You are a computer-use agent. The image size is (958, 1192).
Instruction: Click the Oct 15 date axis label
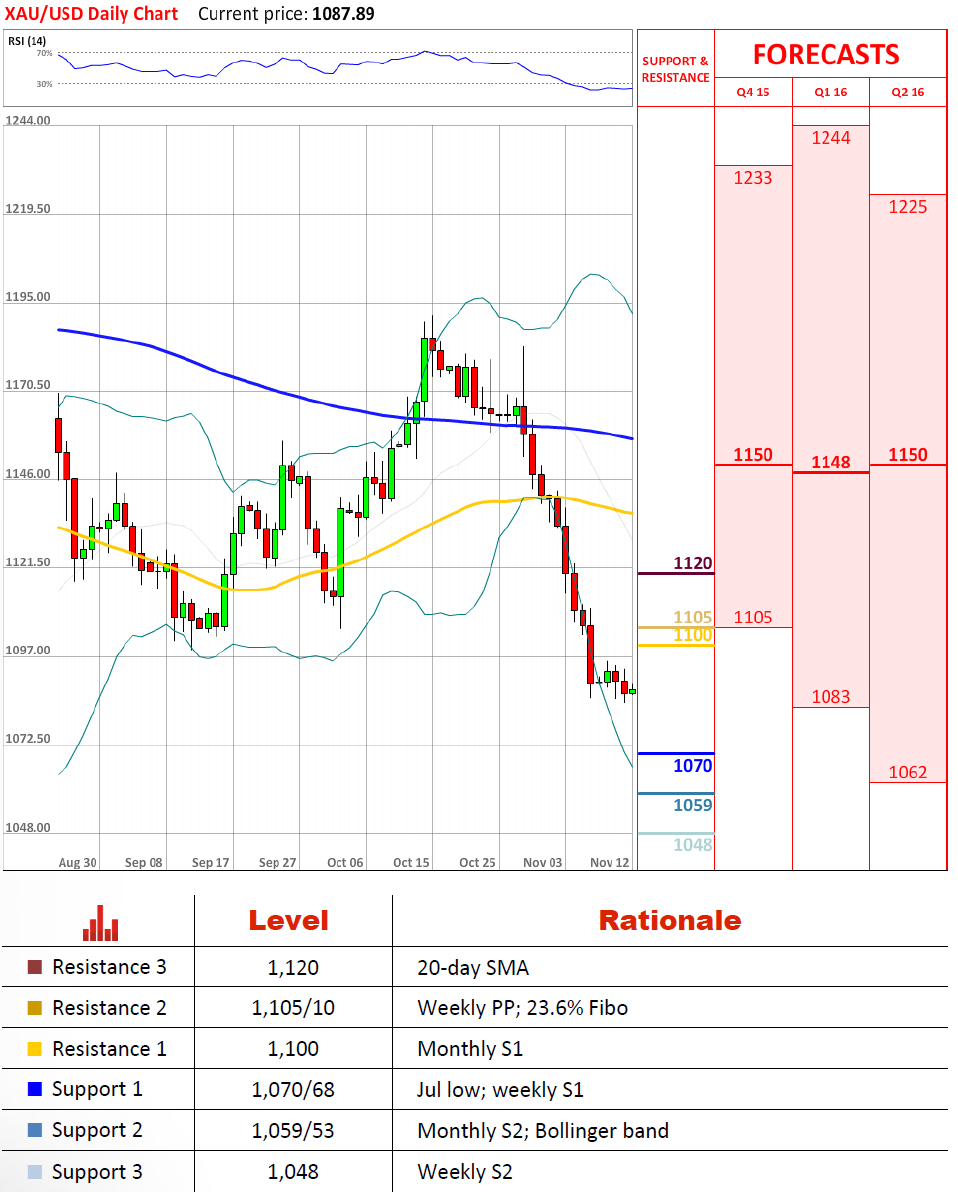coord(411,863)
